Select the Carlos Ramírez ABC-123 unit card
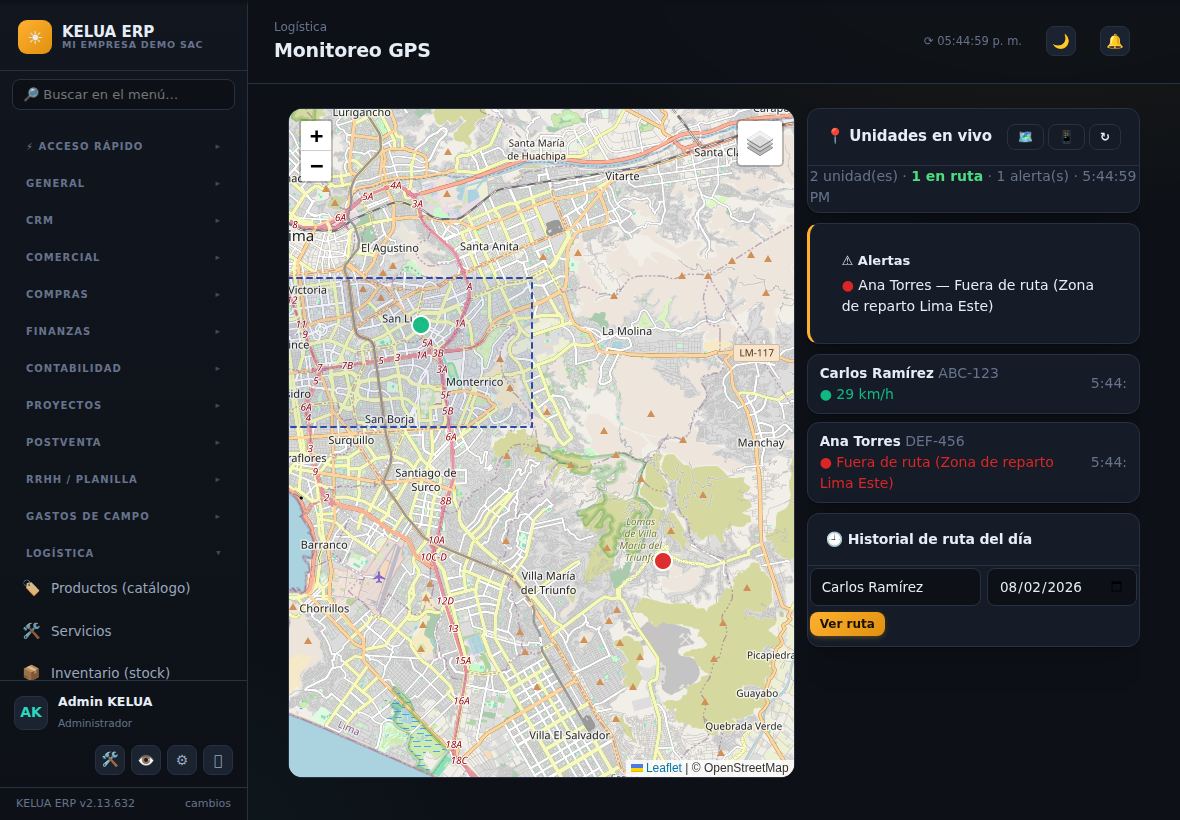 click(x=973, y=384)
